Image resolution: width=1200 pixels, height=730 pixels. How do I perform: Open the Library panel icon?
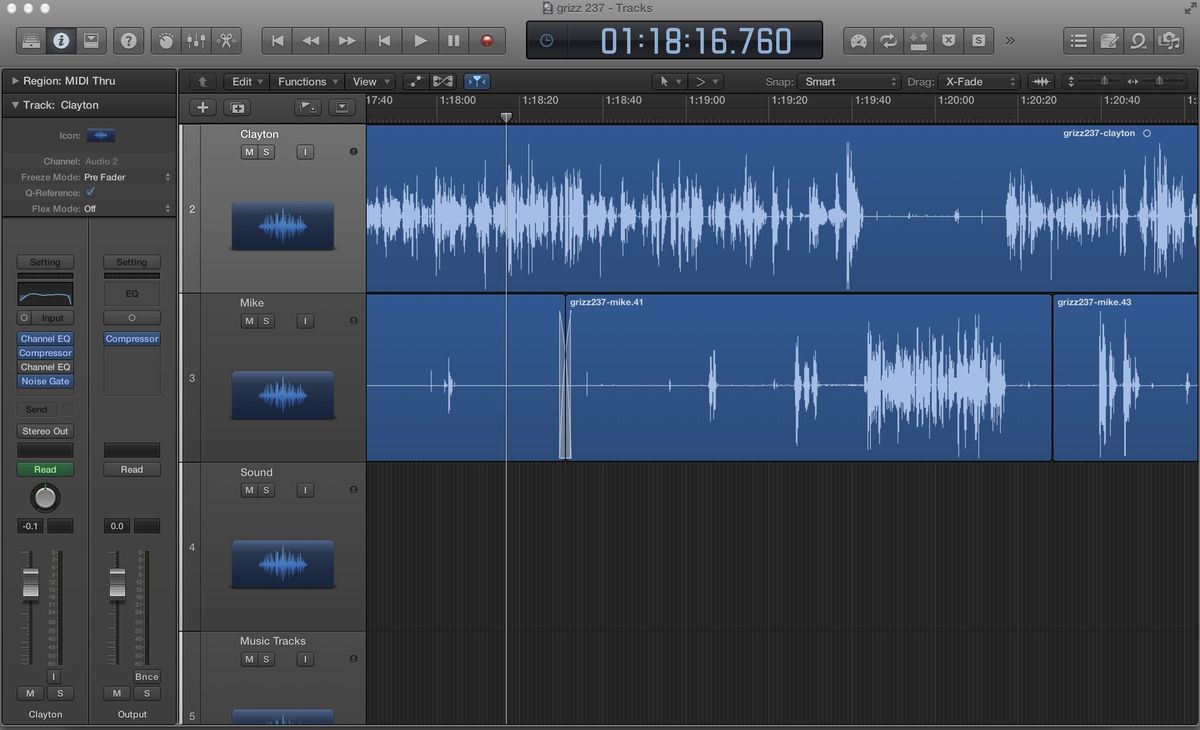(33, 41)
